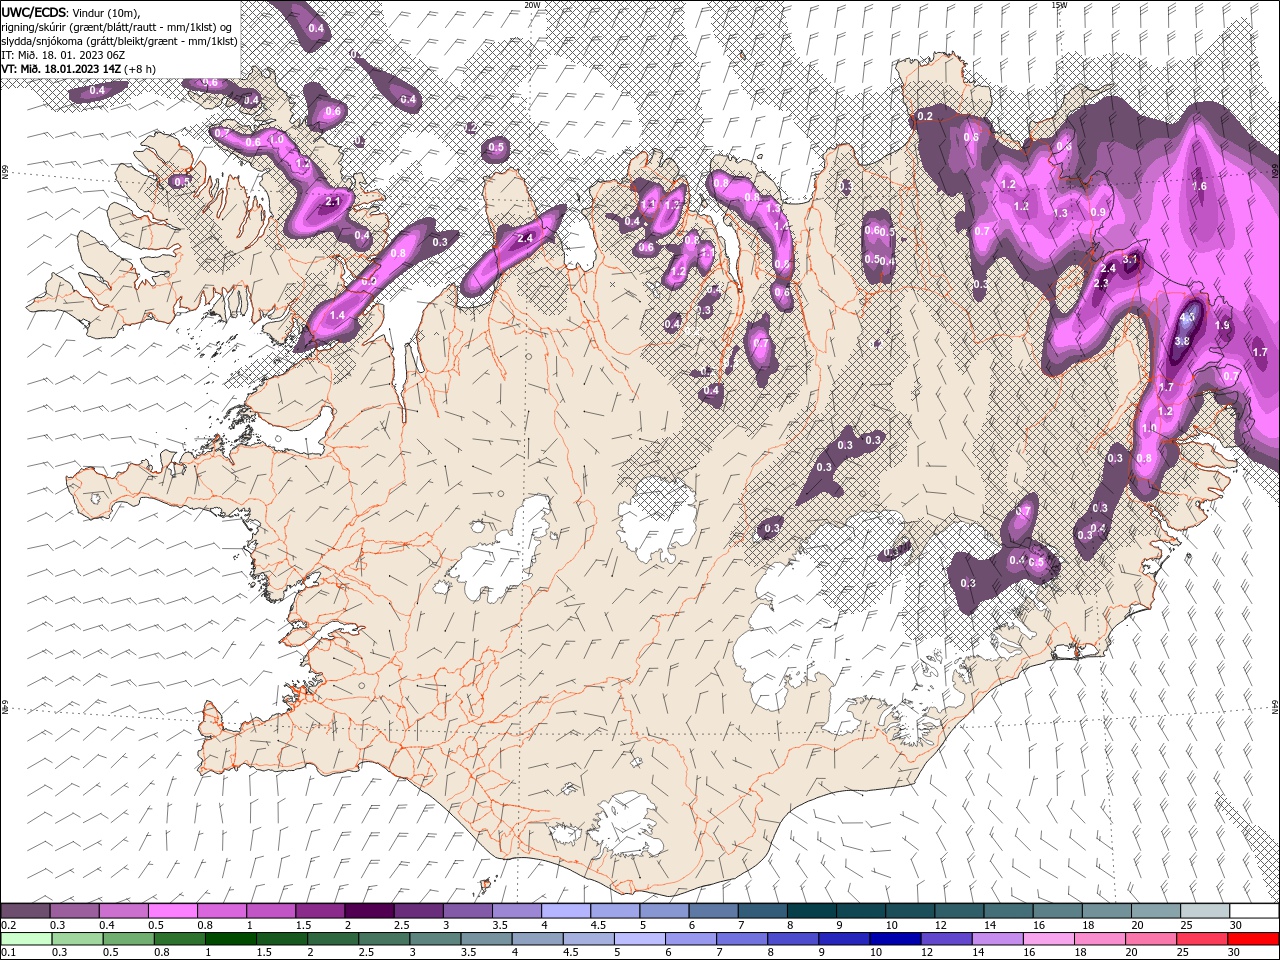Select the white upper legend swatch at 30
The image size is (1280, 960).
(1254, 911)
